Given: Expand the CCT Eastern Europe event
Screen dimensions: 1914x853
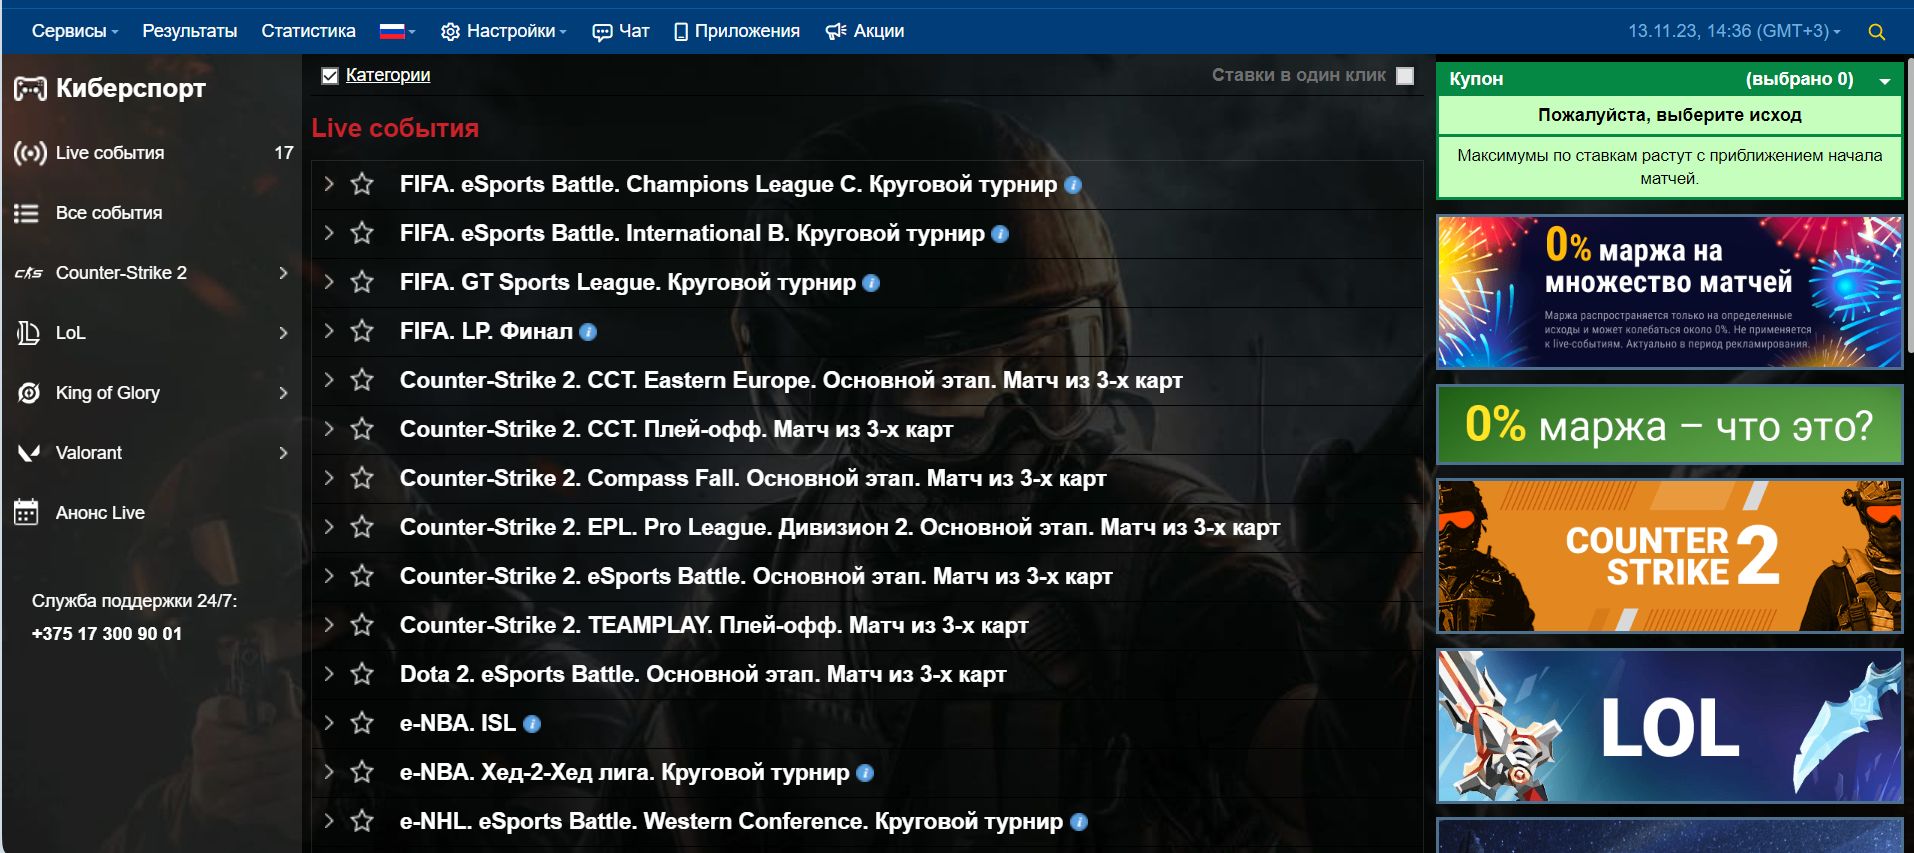Looking at the screenshot, I should (x=328, y=380).
